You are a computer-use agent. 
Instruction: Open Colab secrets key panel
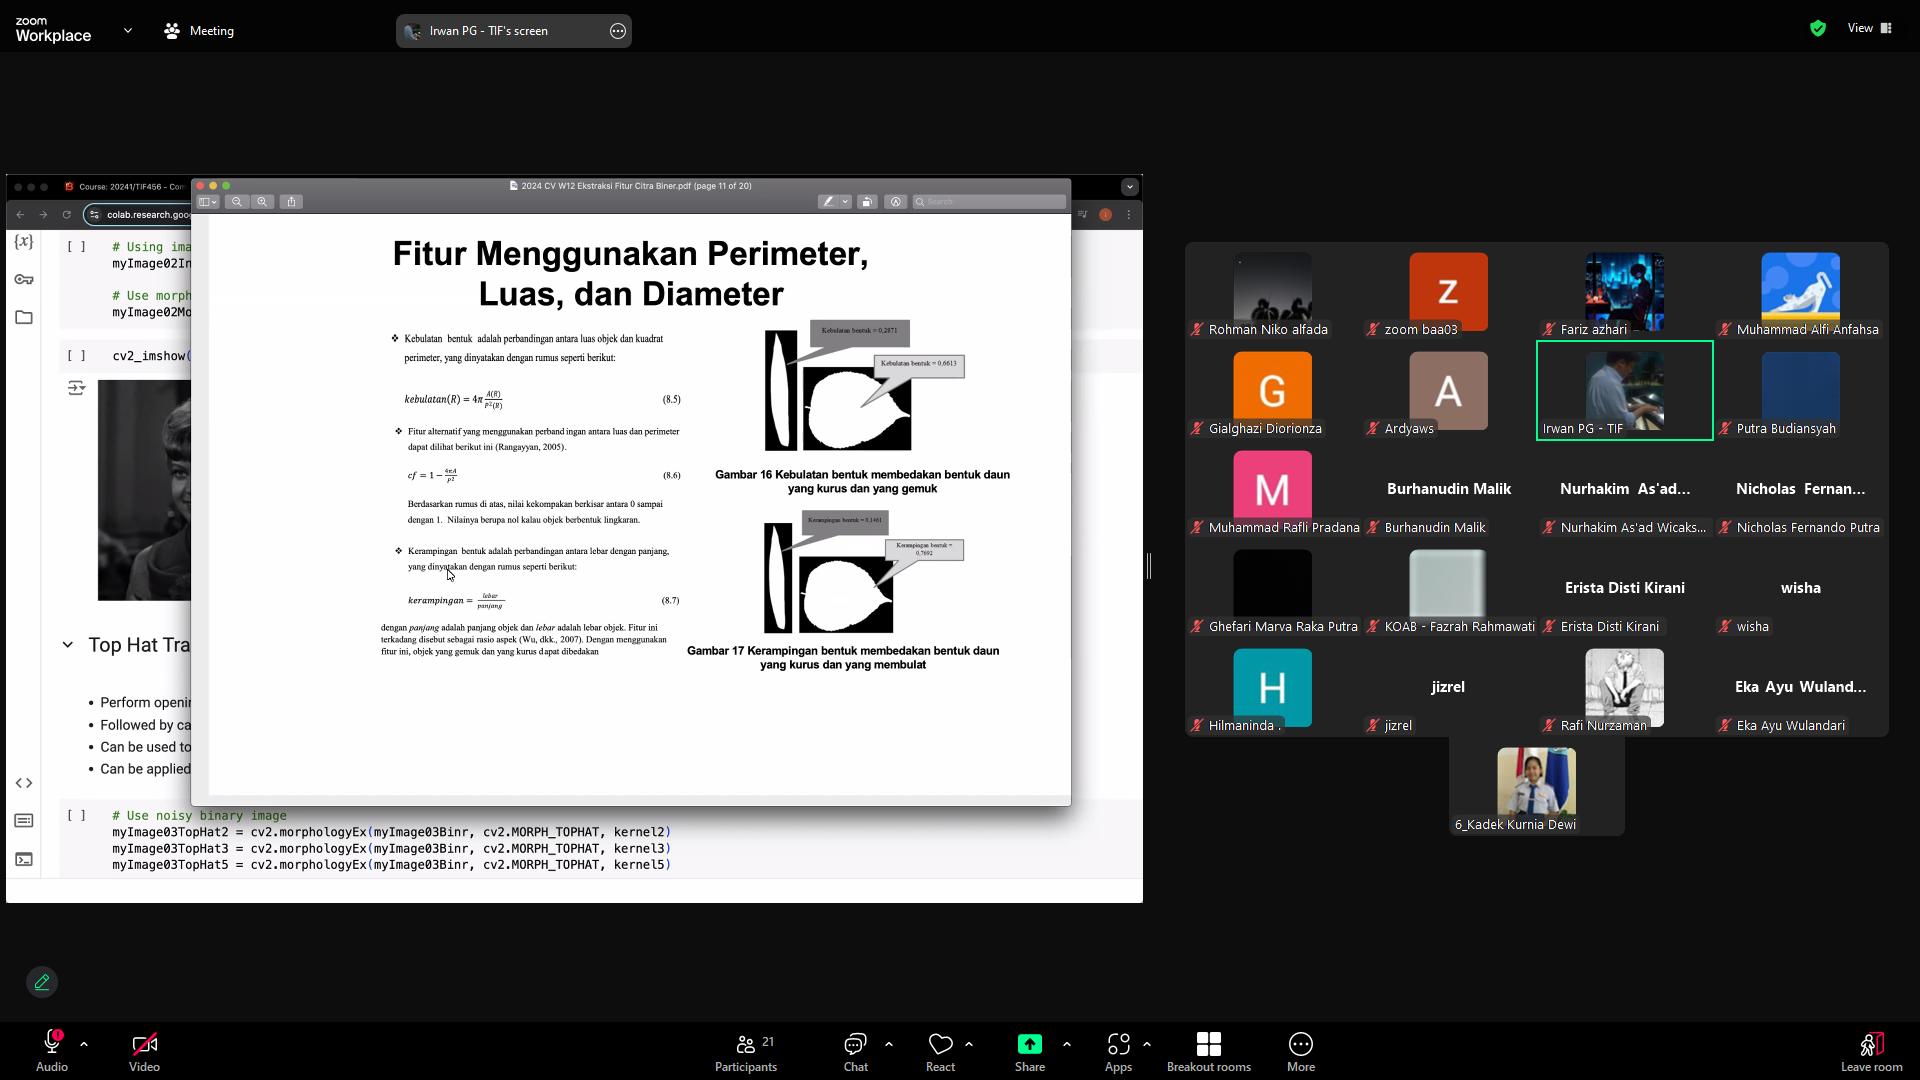pyautogui.click(x=24, y=280)
